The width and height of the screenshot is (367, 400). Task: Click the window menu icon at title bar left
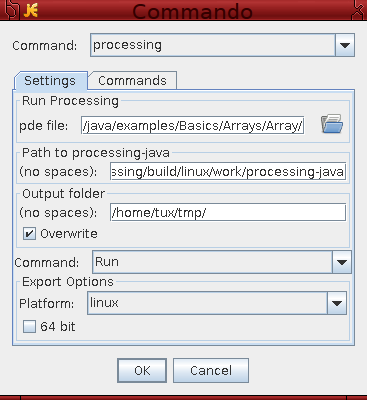[x=12, y=9]
